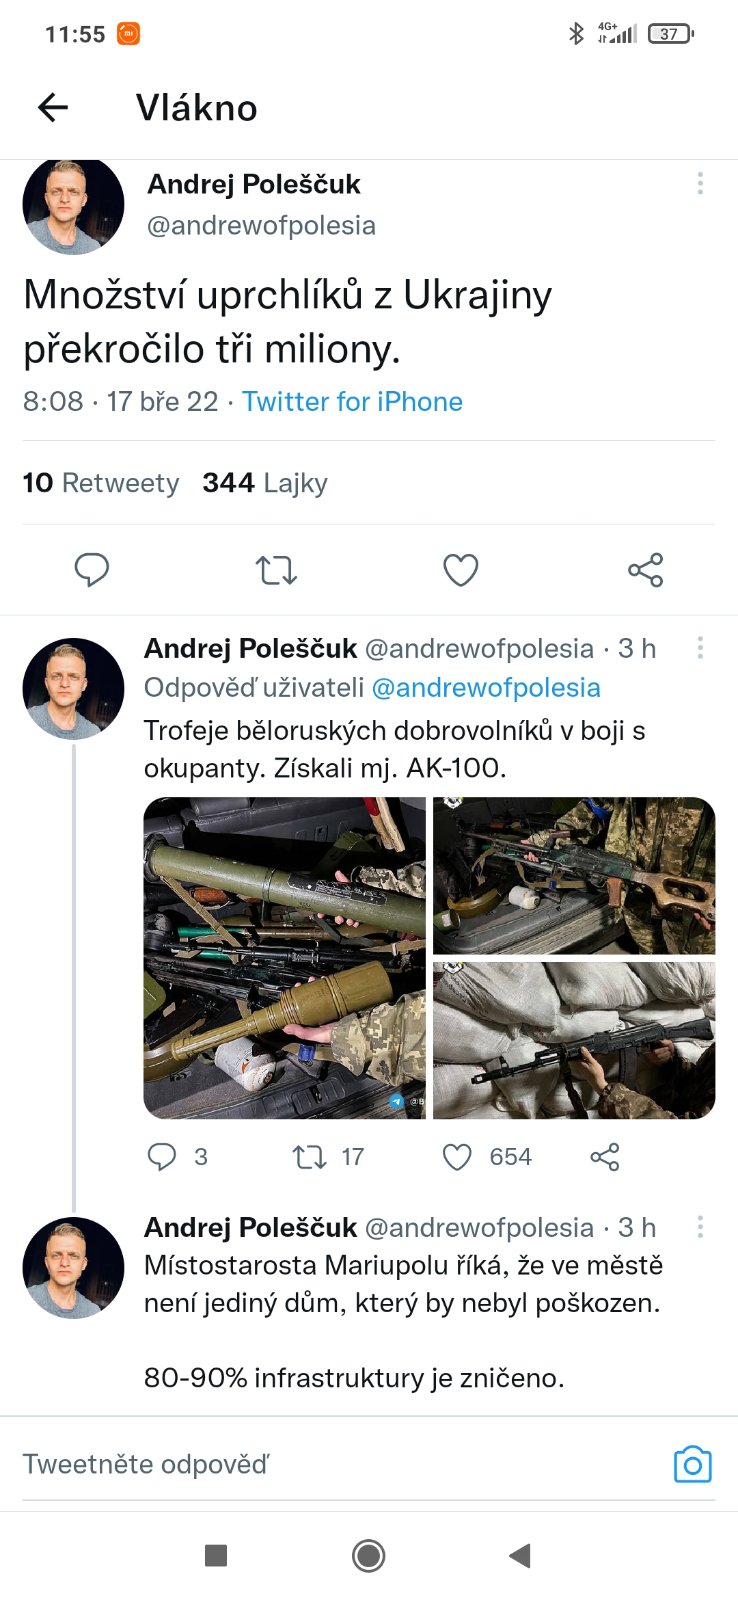Go back using the top arrow

coord(53,107)
